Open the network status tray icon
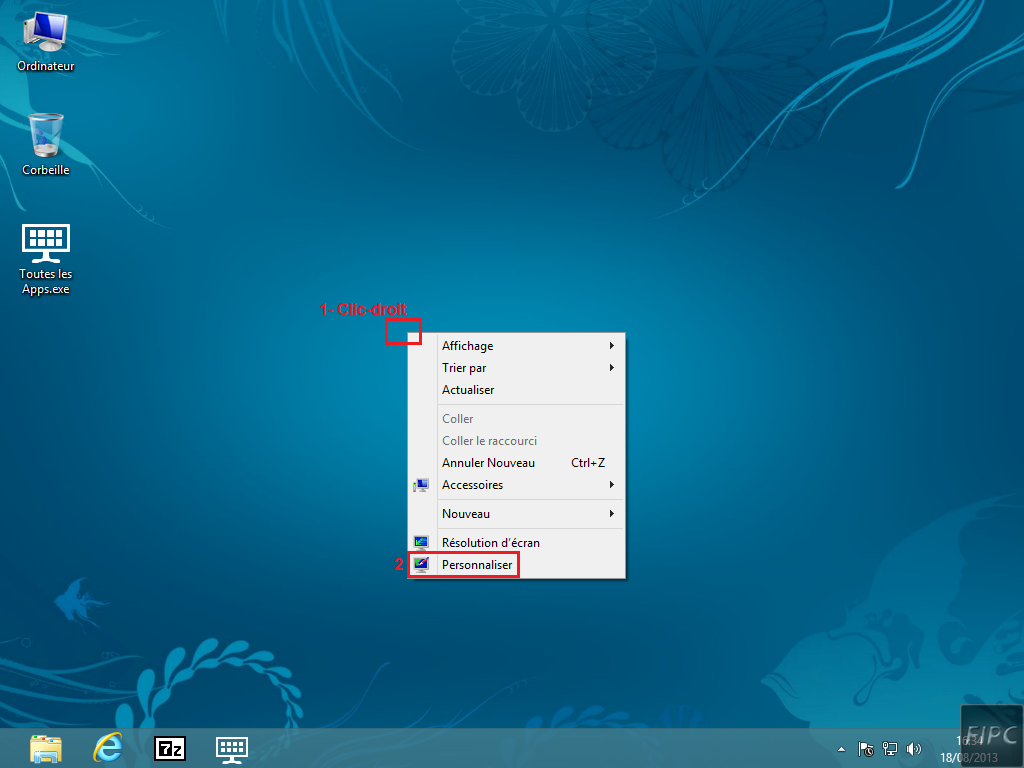 pos(890,749)
